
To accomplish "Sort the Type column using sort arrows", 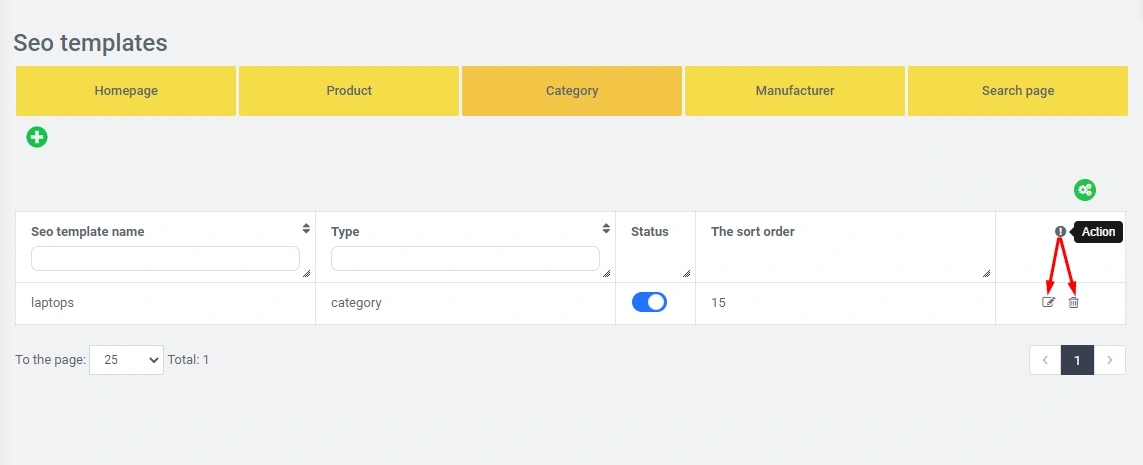I will (606, 229).
